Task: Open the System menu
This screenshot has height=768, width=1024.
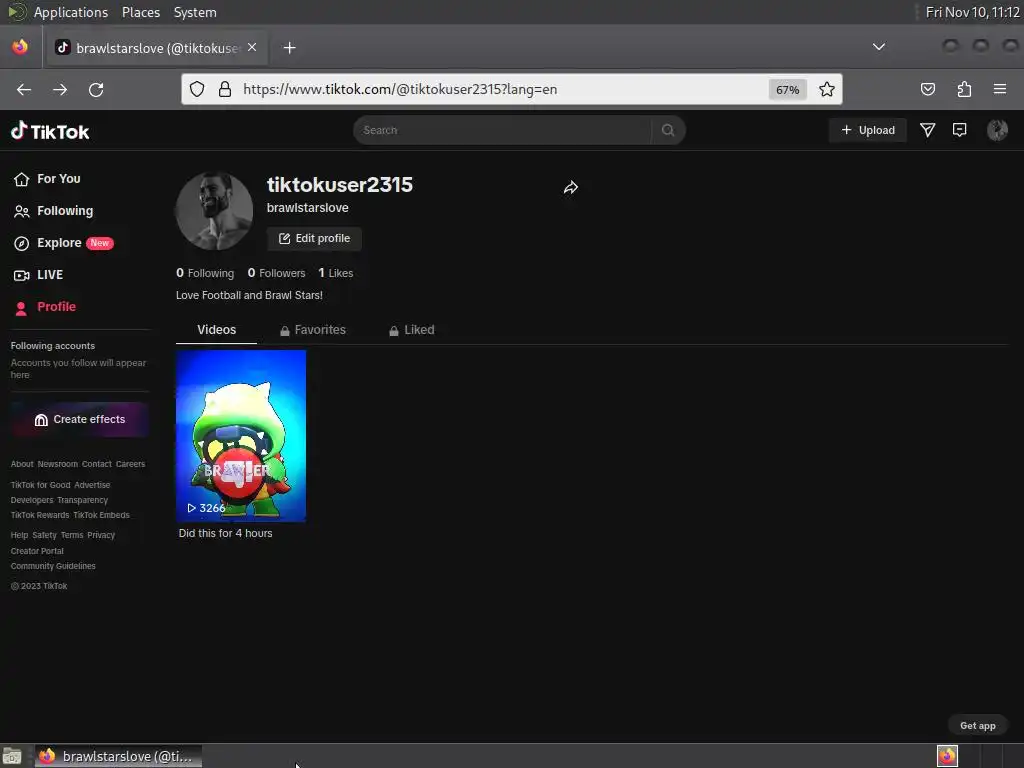Action: pos(195,12)
